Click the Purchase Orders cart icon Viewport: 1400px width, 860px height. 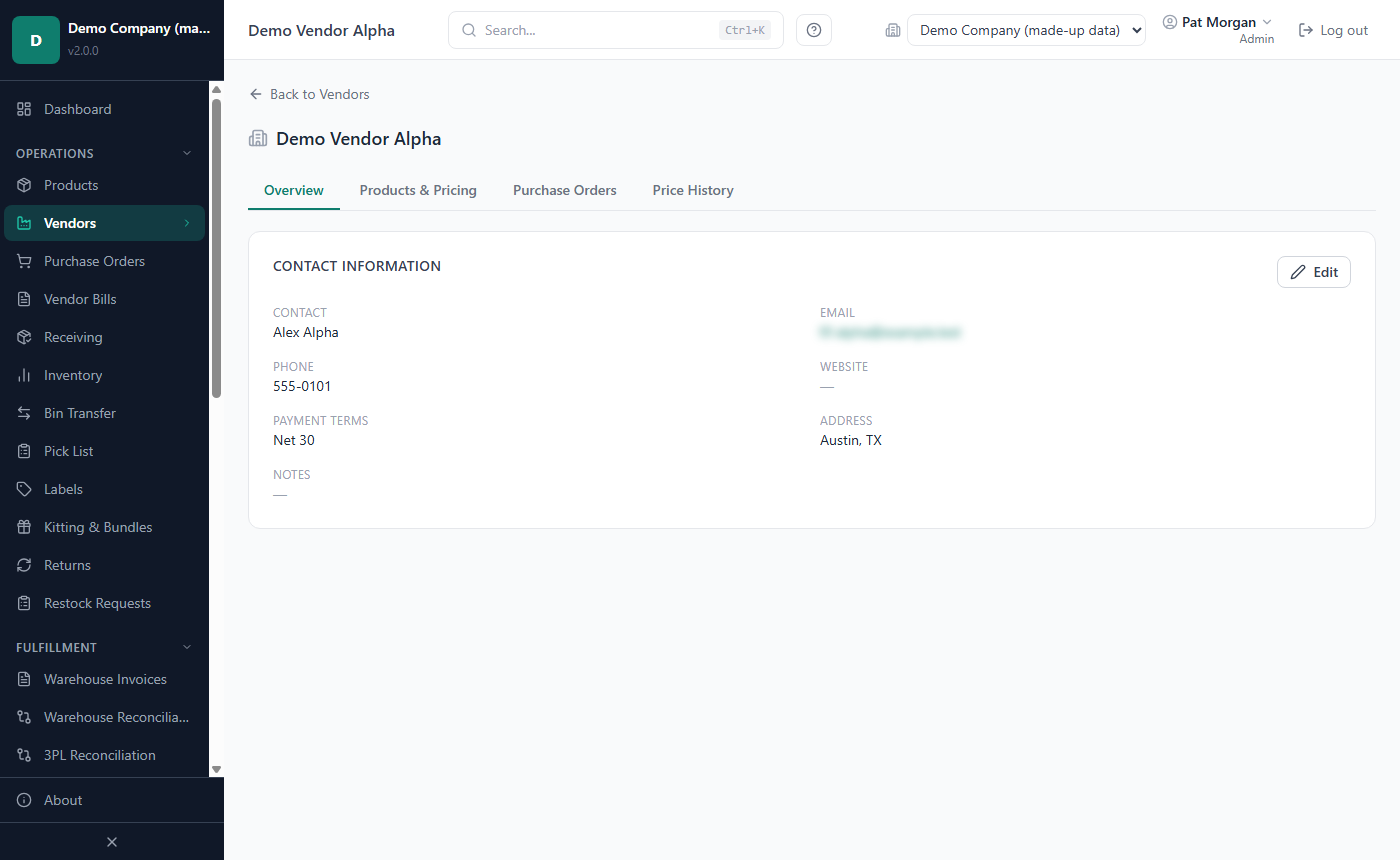24,261
